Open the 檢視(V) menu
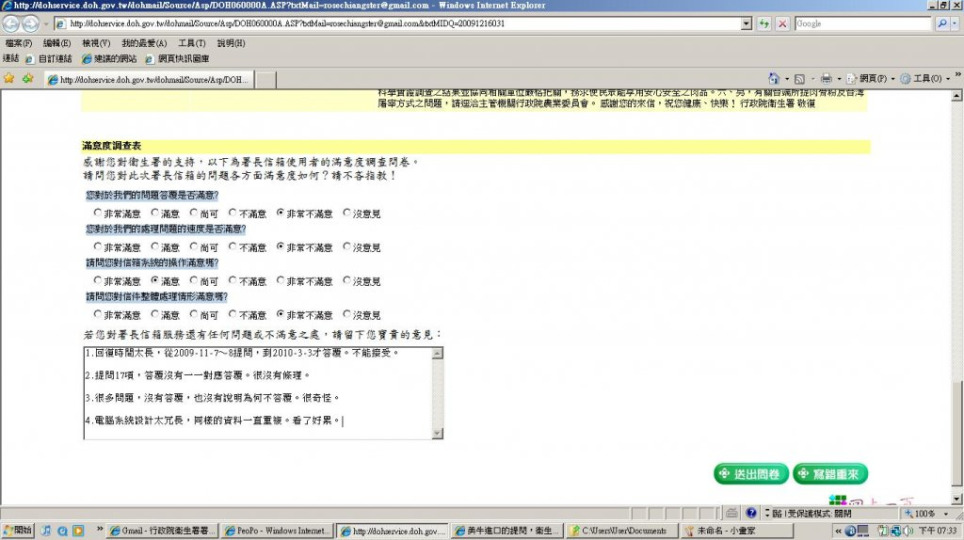Viewport: 964px width, 540px height. [96, 43]
